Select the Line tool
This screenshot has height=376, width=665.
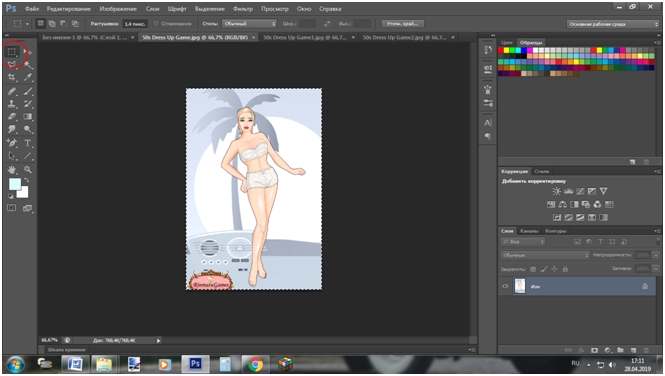click(28, 156)
